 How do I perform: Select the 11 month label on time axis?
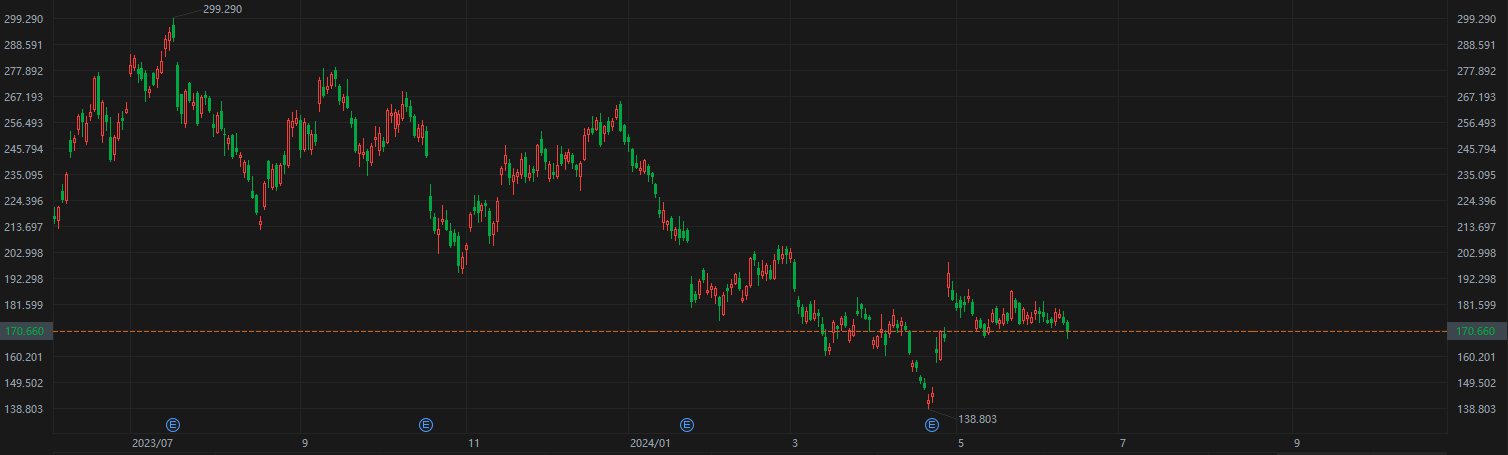(x=474, y=441)
